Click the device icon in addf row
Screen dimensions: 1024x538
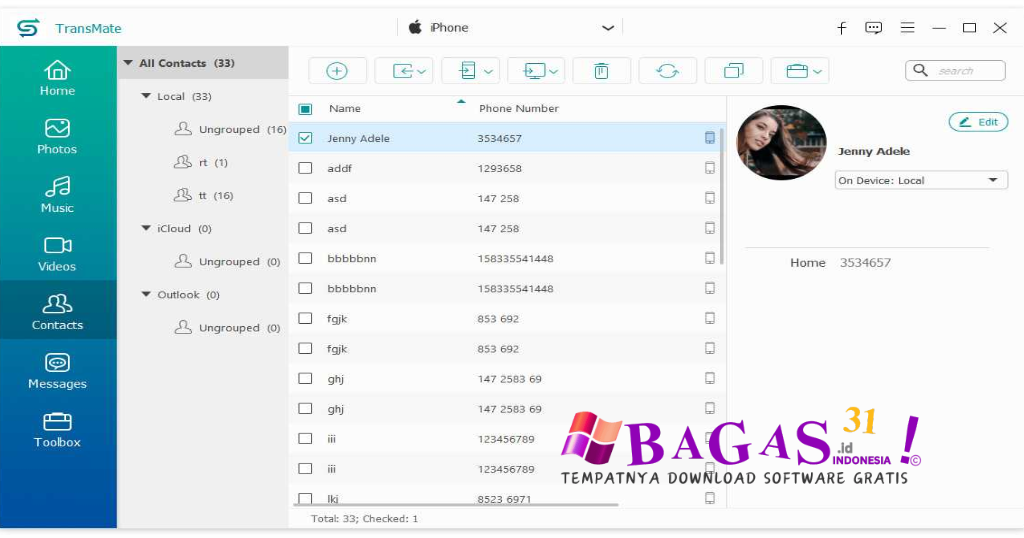coord(710,168)
